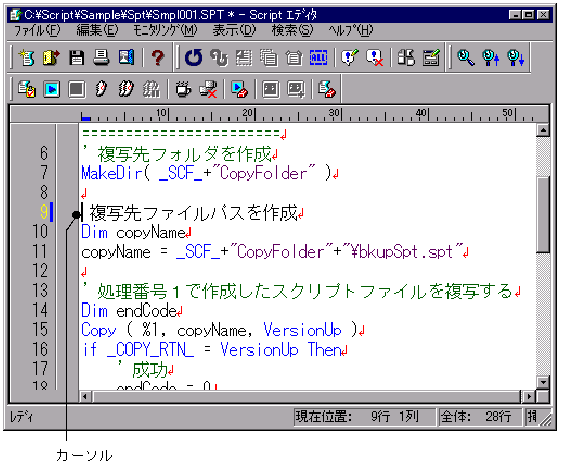Click the MakeDir code line
The height and width of the screenshot is (468, 562).
click(x=210, y=173)
